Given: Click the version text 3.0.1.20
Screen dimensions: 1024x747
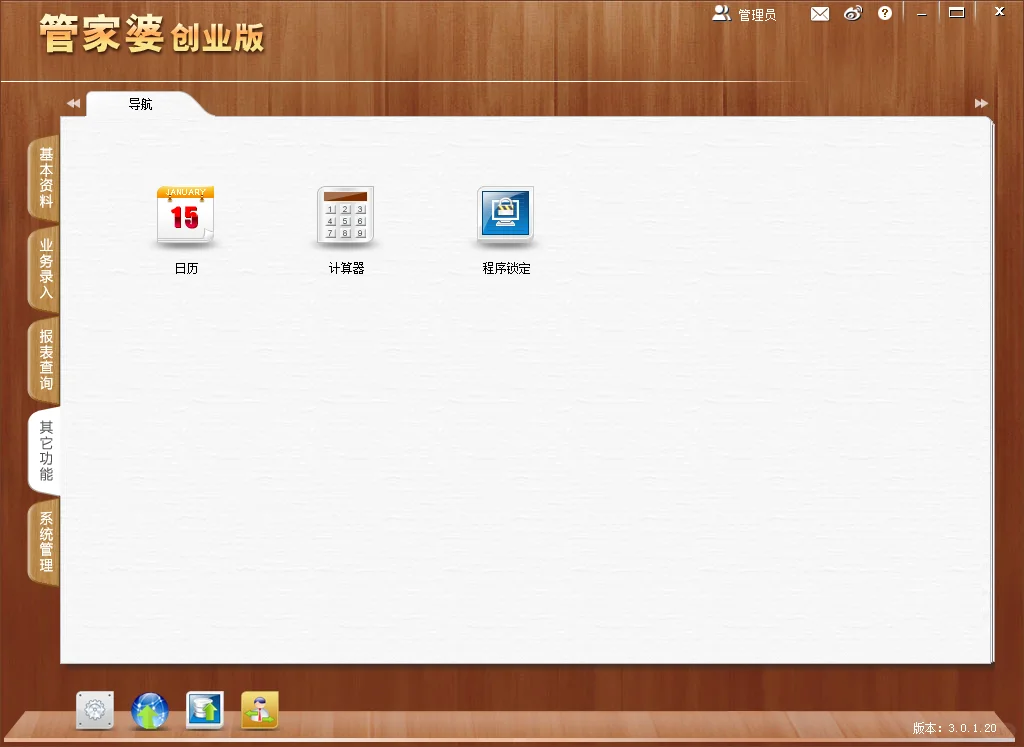Looking at the screenshot, I should point(972,728).
